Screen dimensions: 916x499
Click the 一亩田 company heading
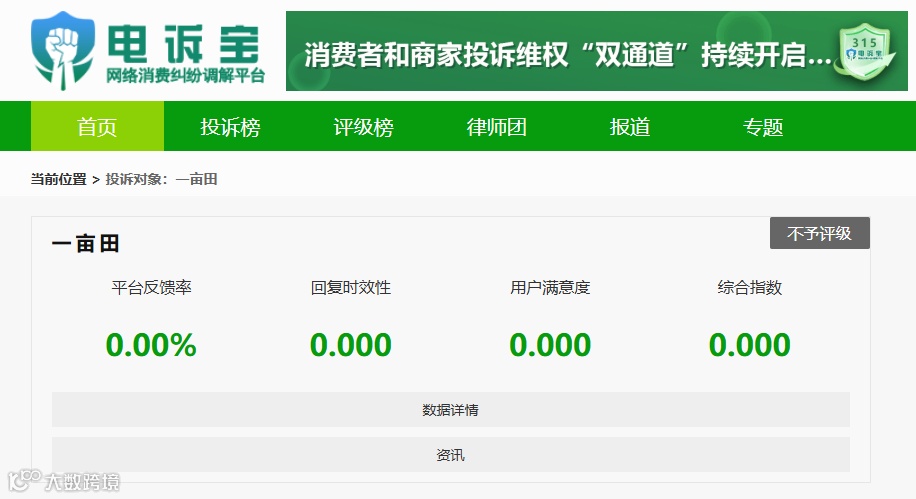pos(86,244)
